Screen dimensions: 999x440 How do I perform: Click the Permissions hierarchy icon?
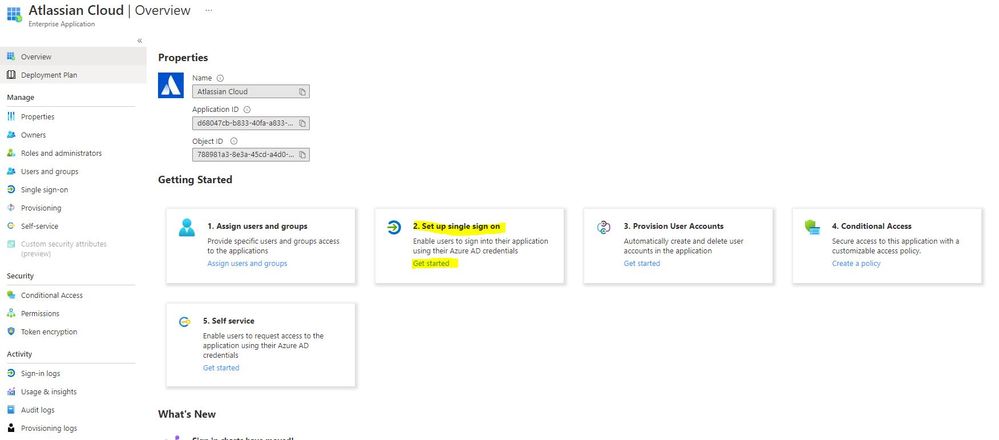click(10, 313)
